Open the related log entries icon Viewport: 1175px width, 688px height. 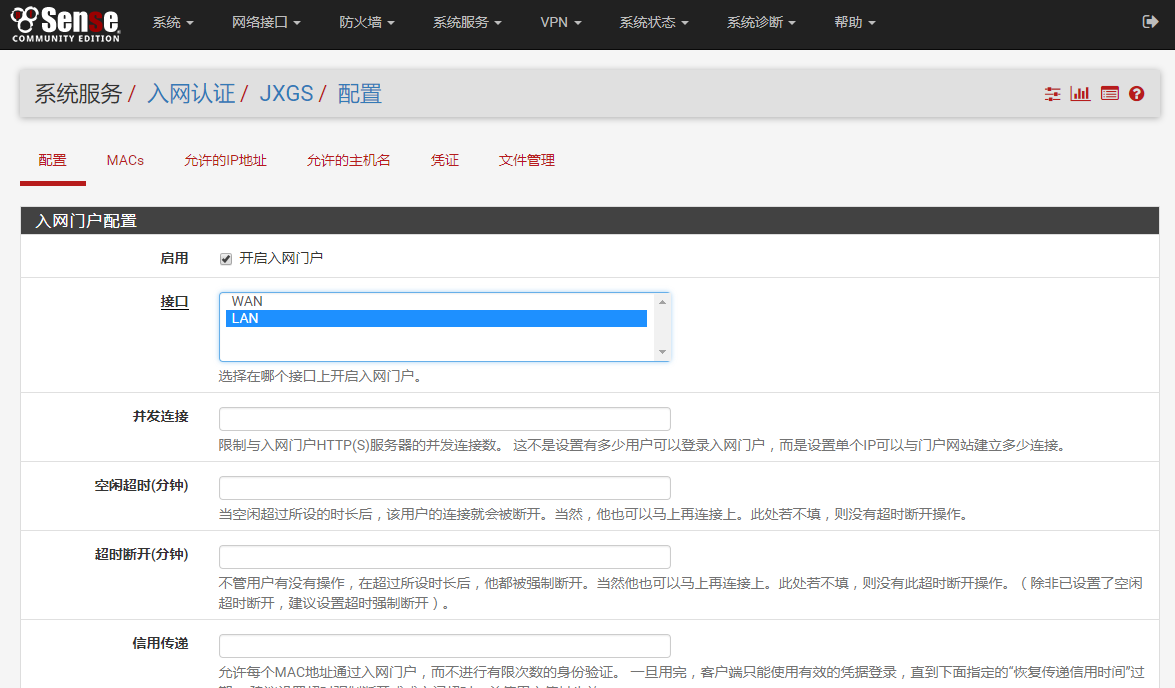pyautogui.click(x=1109, y=94)
